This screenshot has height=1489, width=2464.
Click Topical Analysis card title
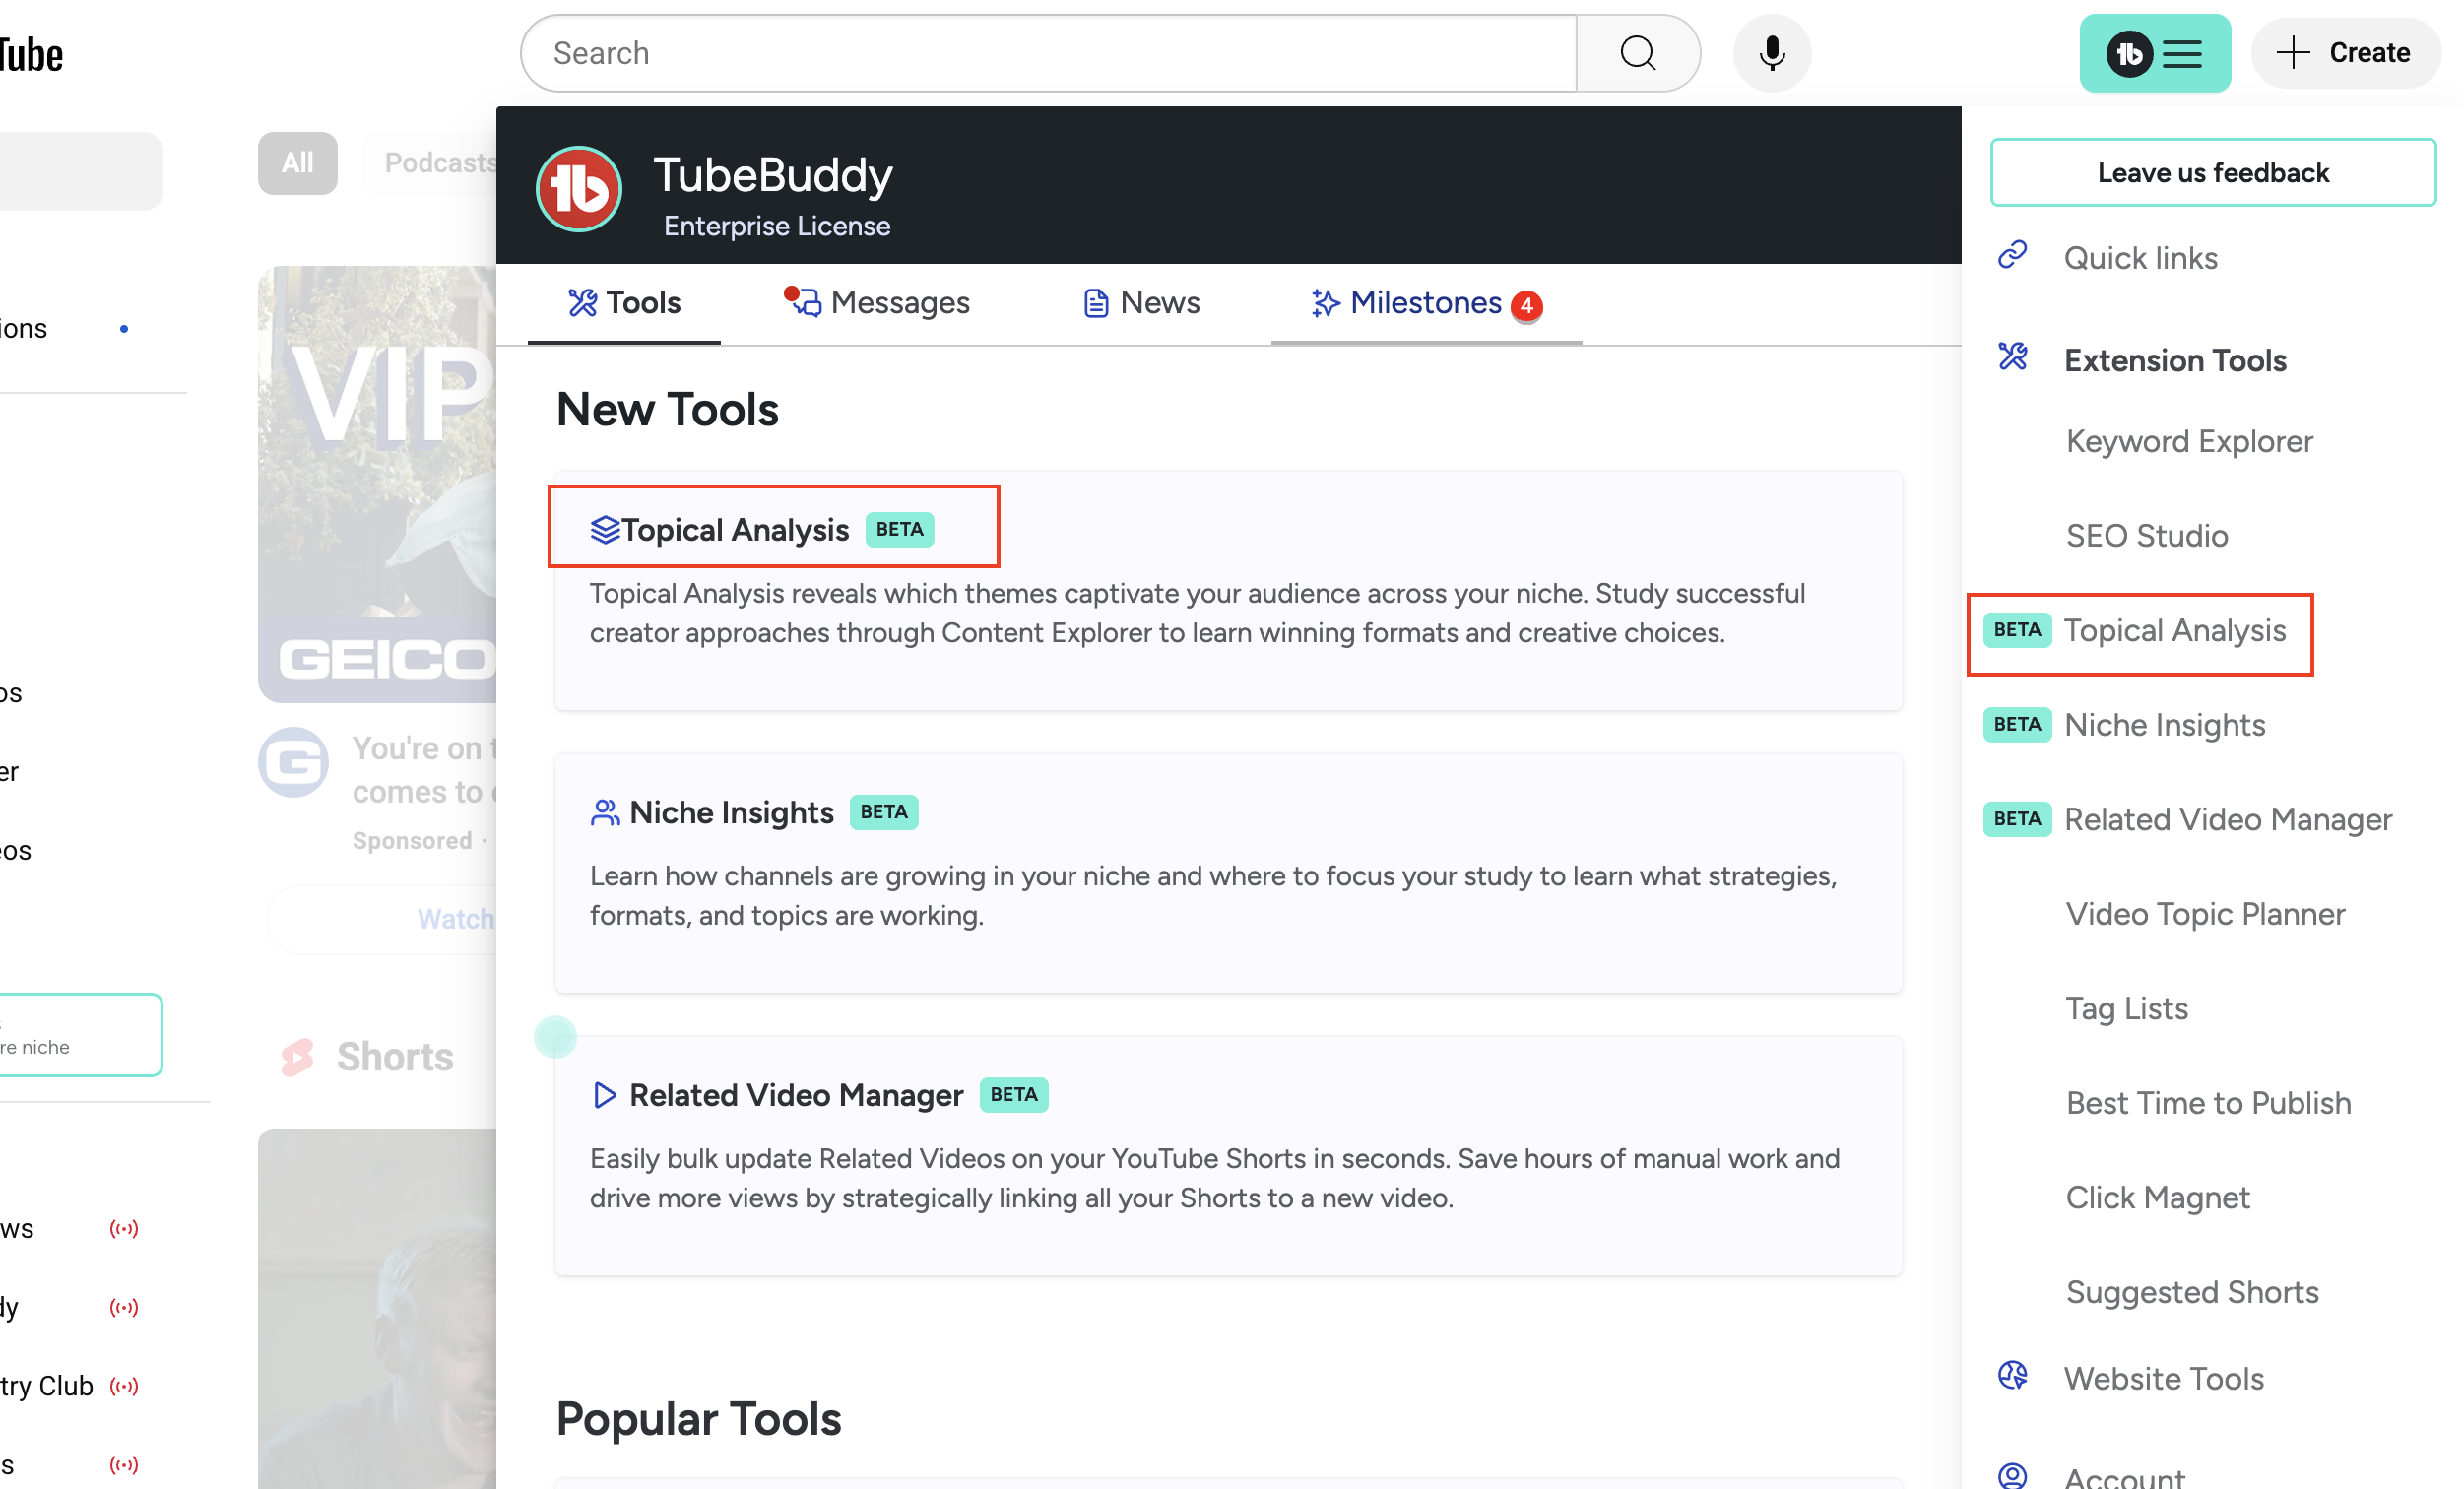(x=735, y=529)
